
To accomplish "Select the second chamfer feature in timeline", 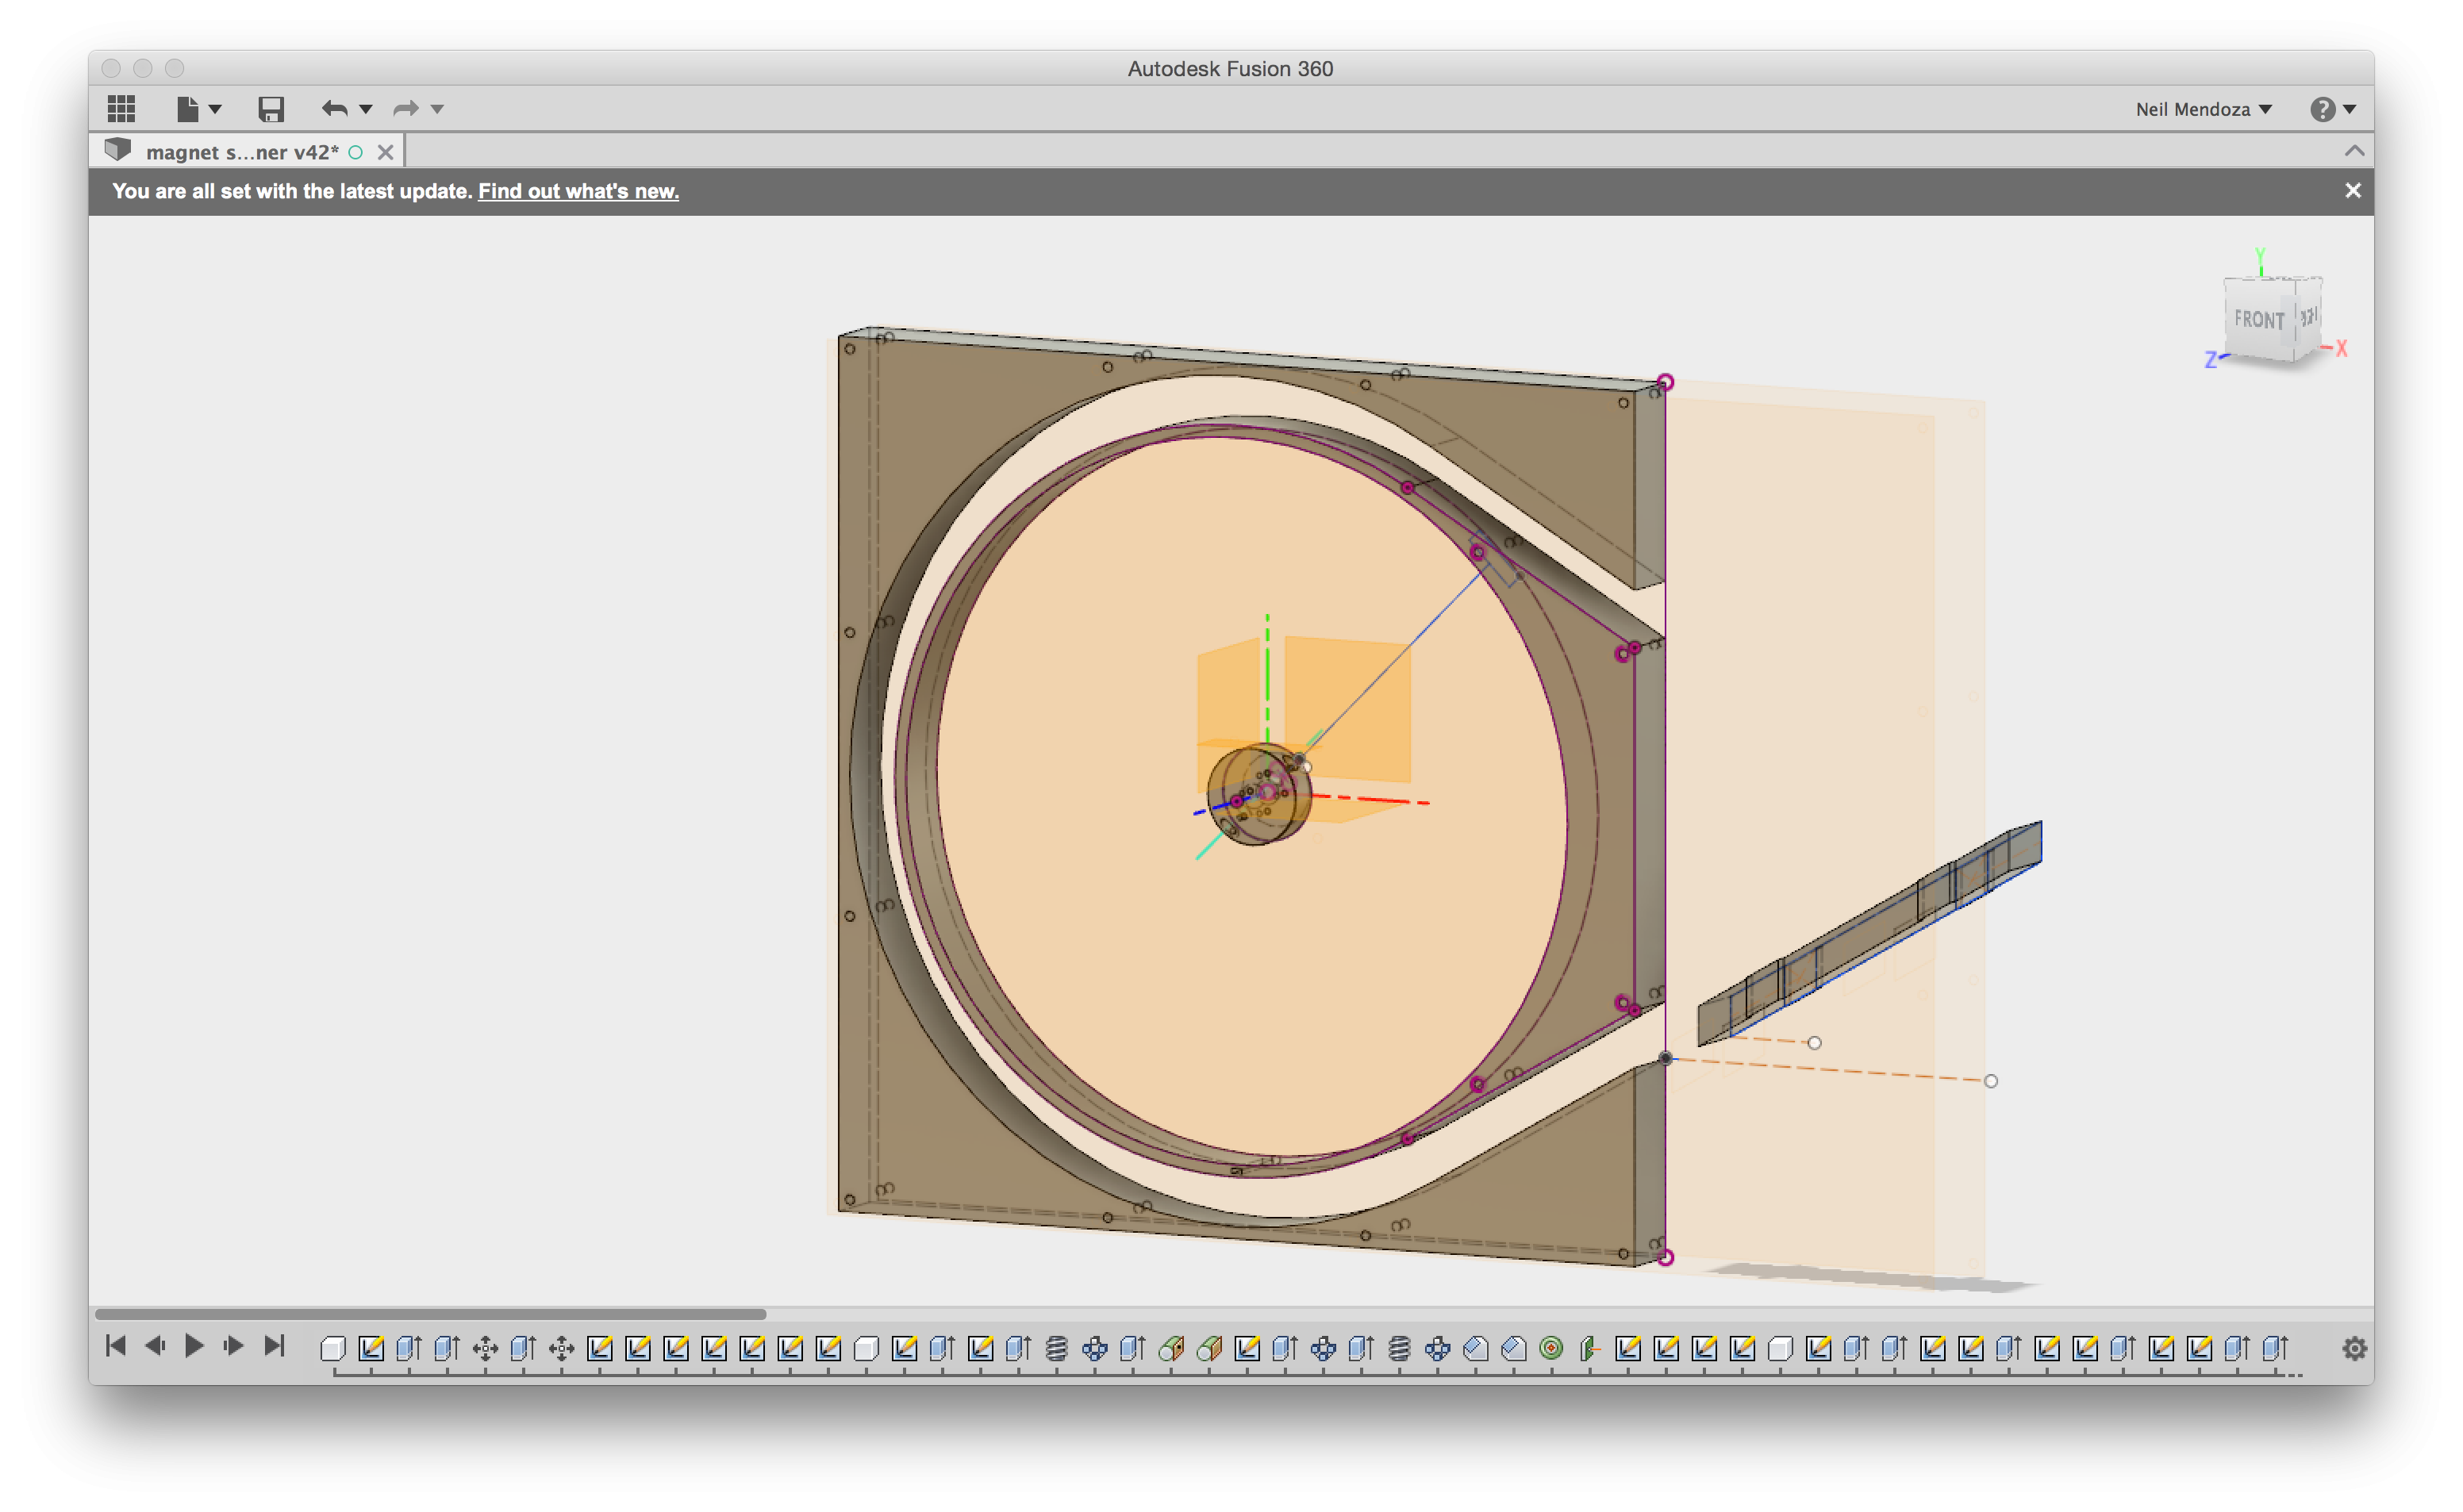I will (1513, 1349).
